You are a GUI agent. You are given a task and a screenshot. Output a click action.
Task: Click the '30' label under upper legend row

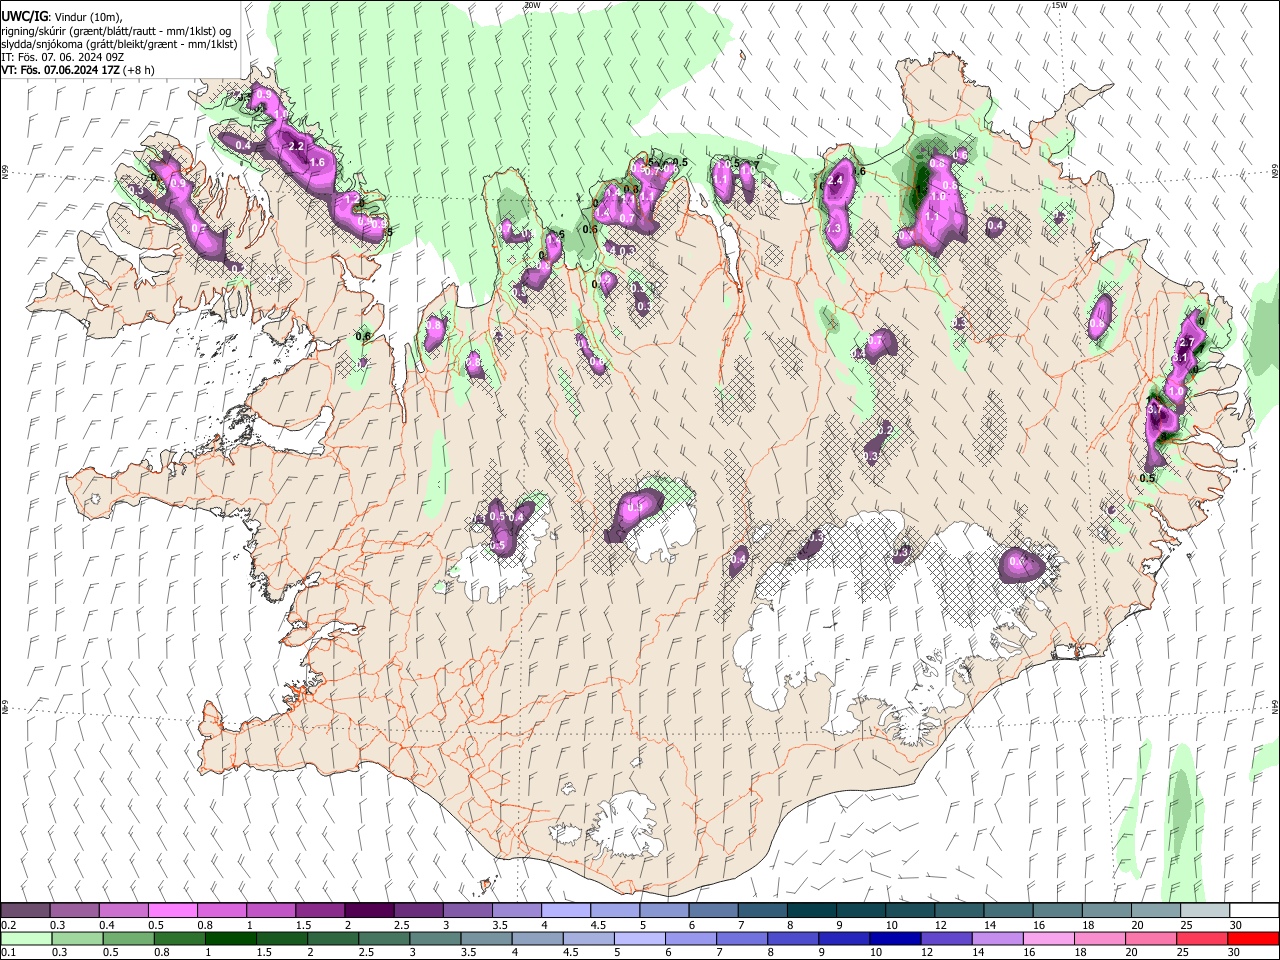tap(1235, 925)
